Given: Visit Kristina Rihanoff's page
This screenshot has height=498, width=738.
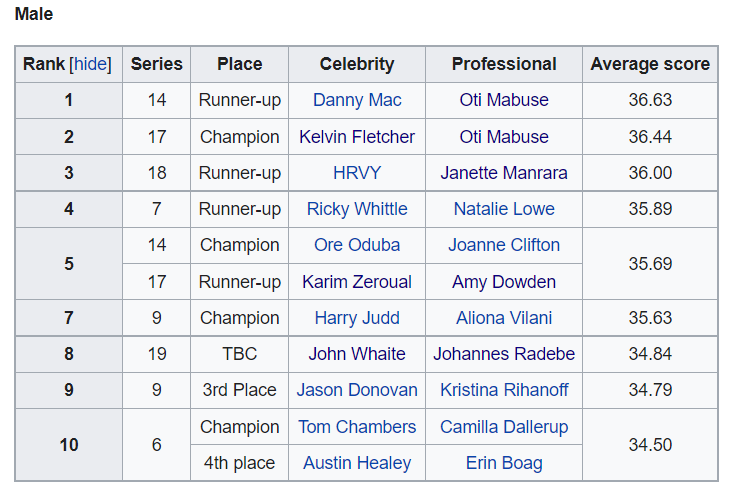Looking at the screenshot, I should coord(504,390).
